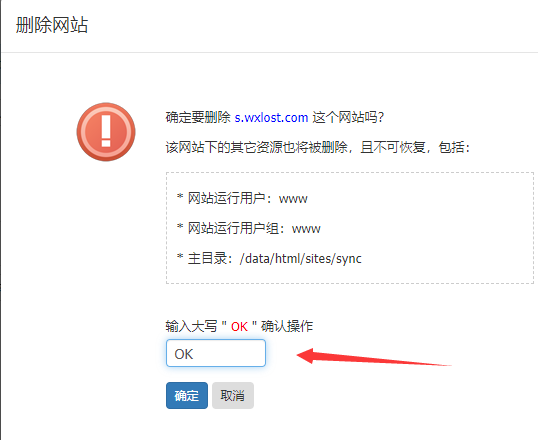This screenshot has height=440, width=538.
Task: Click the red OK text in instruction
Action: coord(239,326)
